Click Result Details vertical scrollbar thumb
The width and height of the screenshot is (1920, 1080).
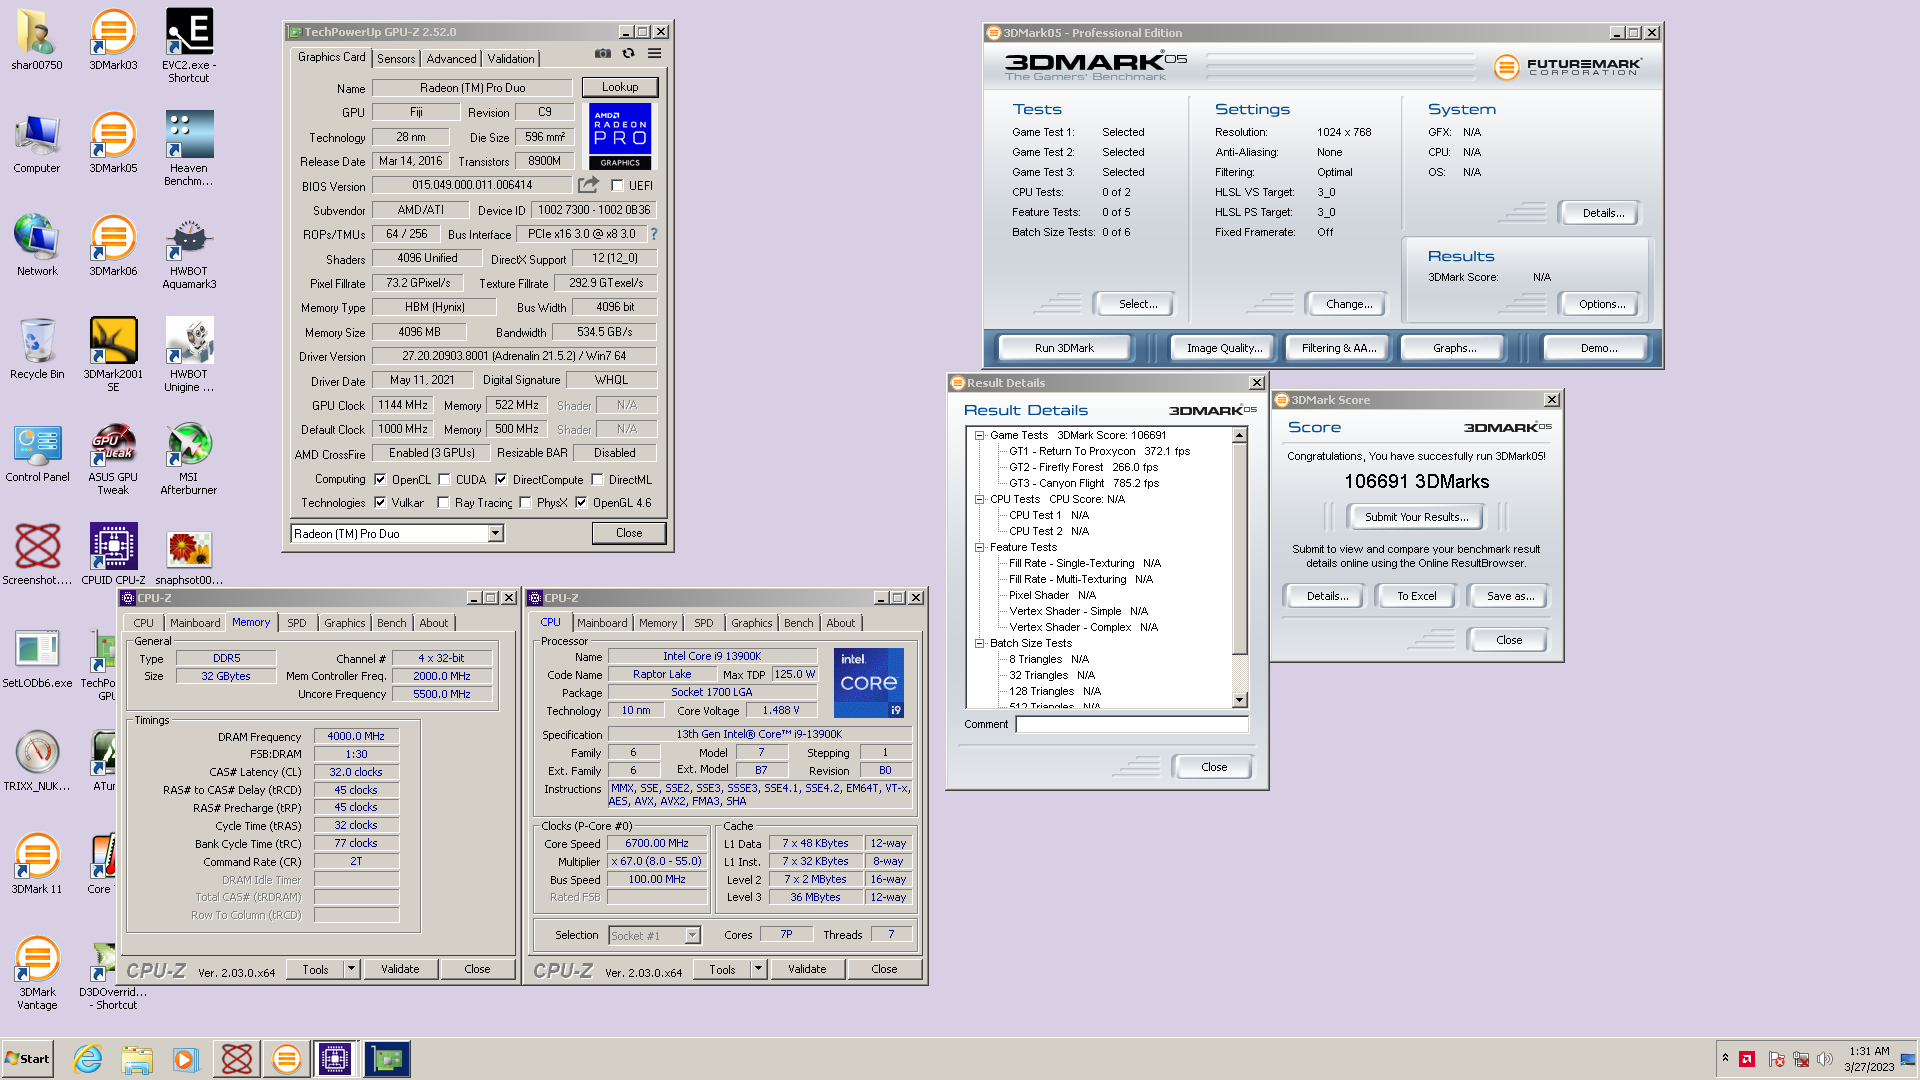point(1240,550)
